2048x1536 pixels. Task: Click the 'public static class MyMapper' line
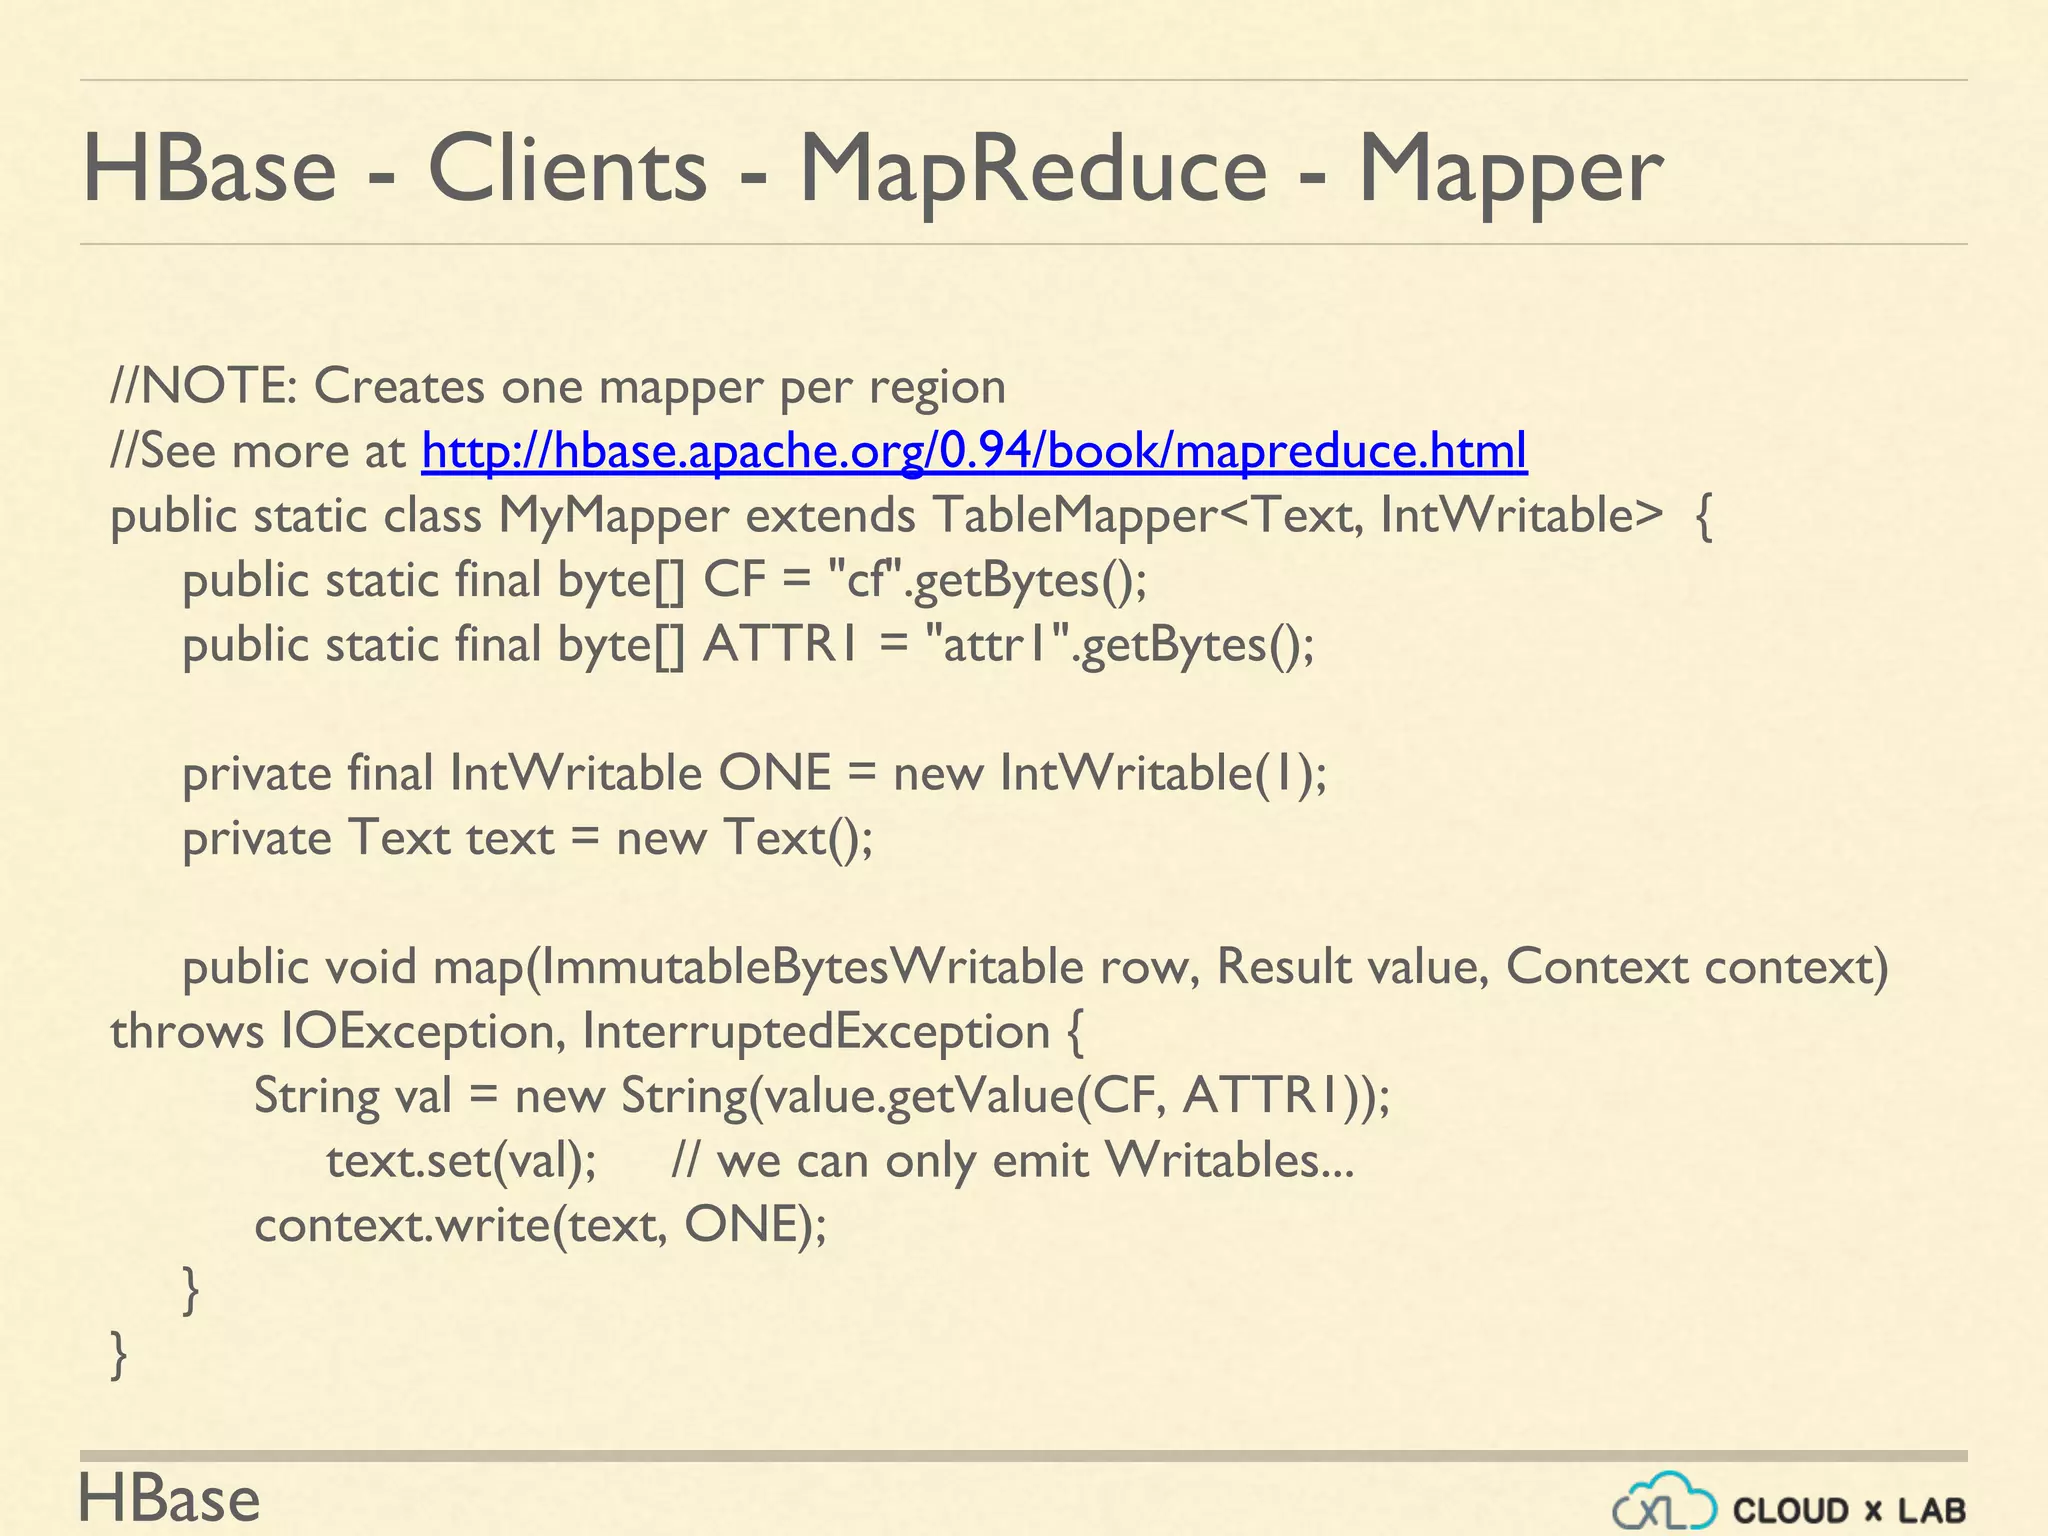tap(911, 516)
